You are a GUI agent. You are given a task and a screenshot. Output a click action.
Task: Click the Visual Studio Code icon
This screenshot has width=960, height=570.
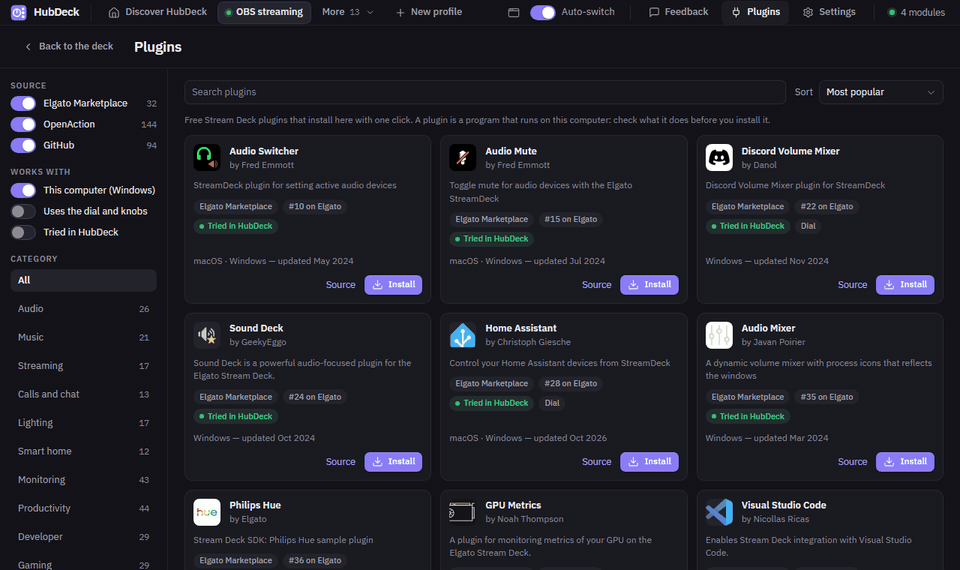(x=719, y=512)
